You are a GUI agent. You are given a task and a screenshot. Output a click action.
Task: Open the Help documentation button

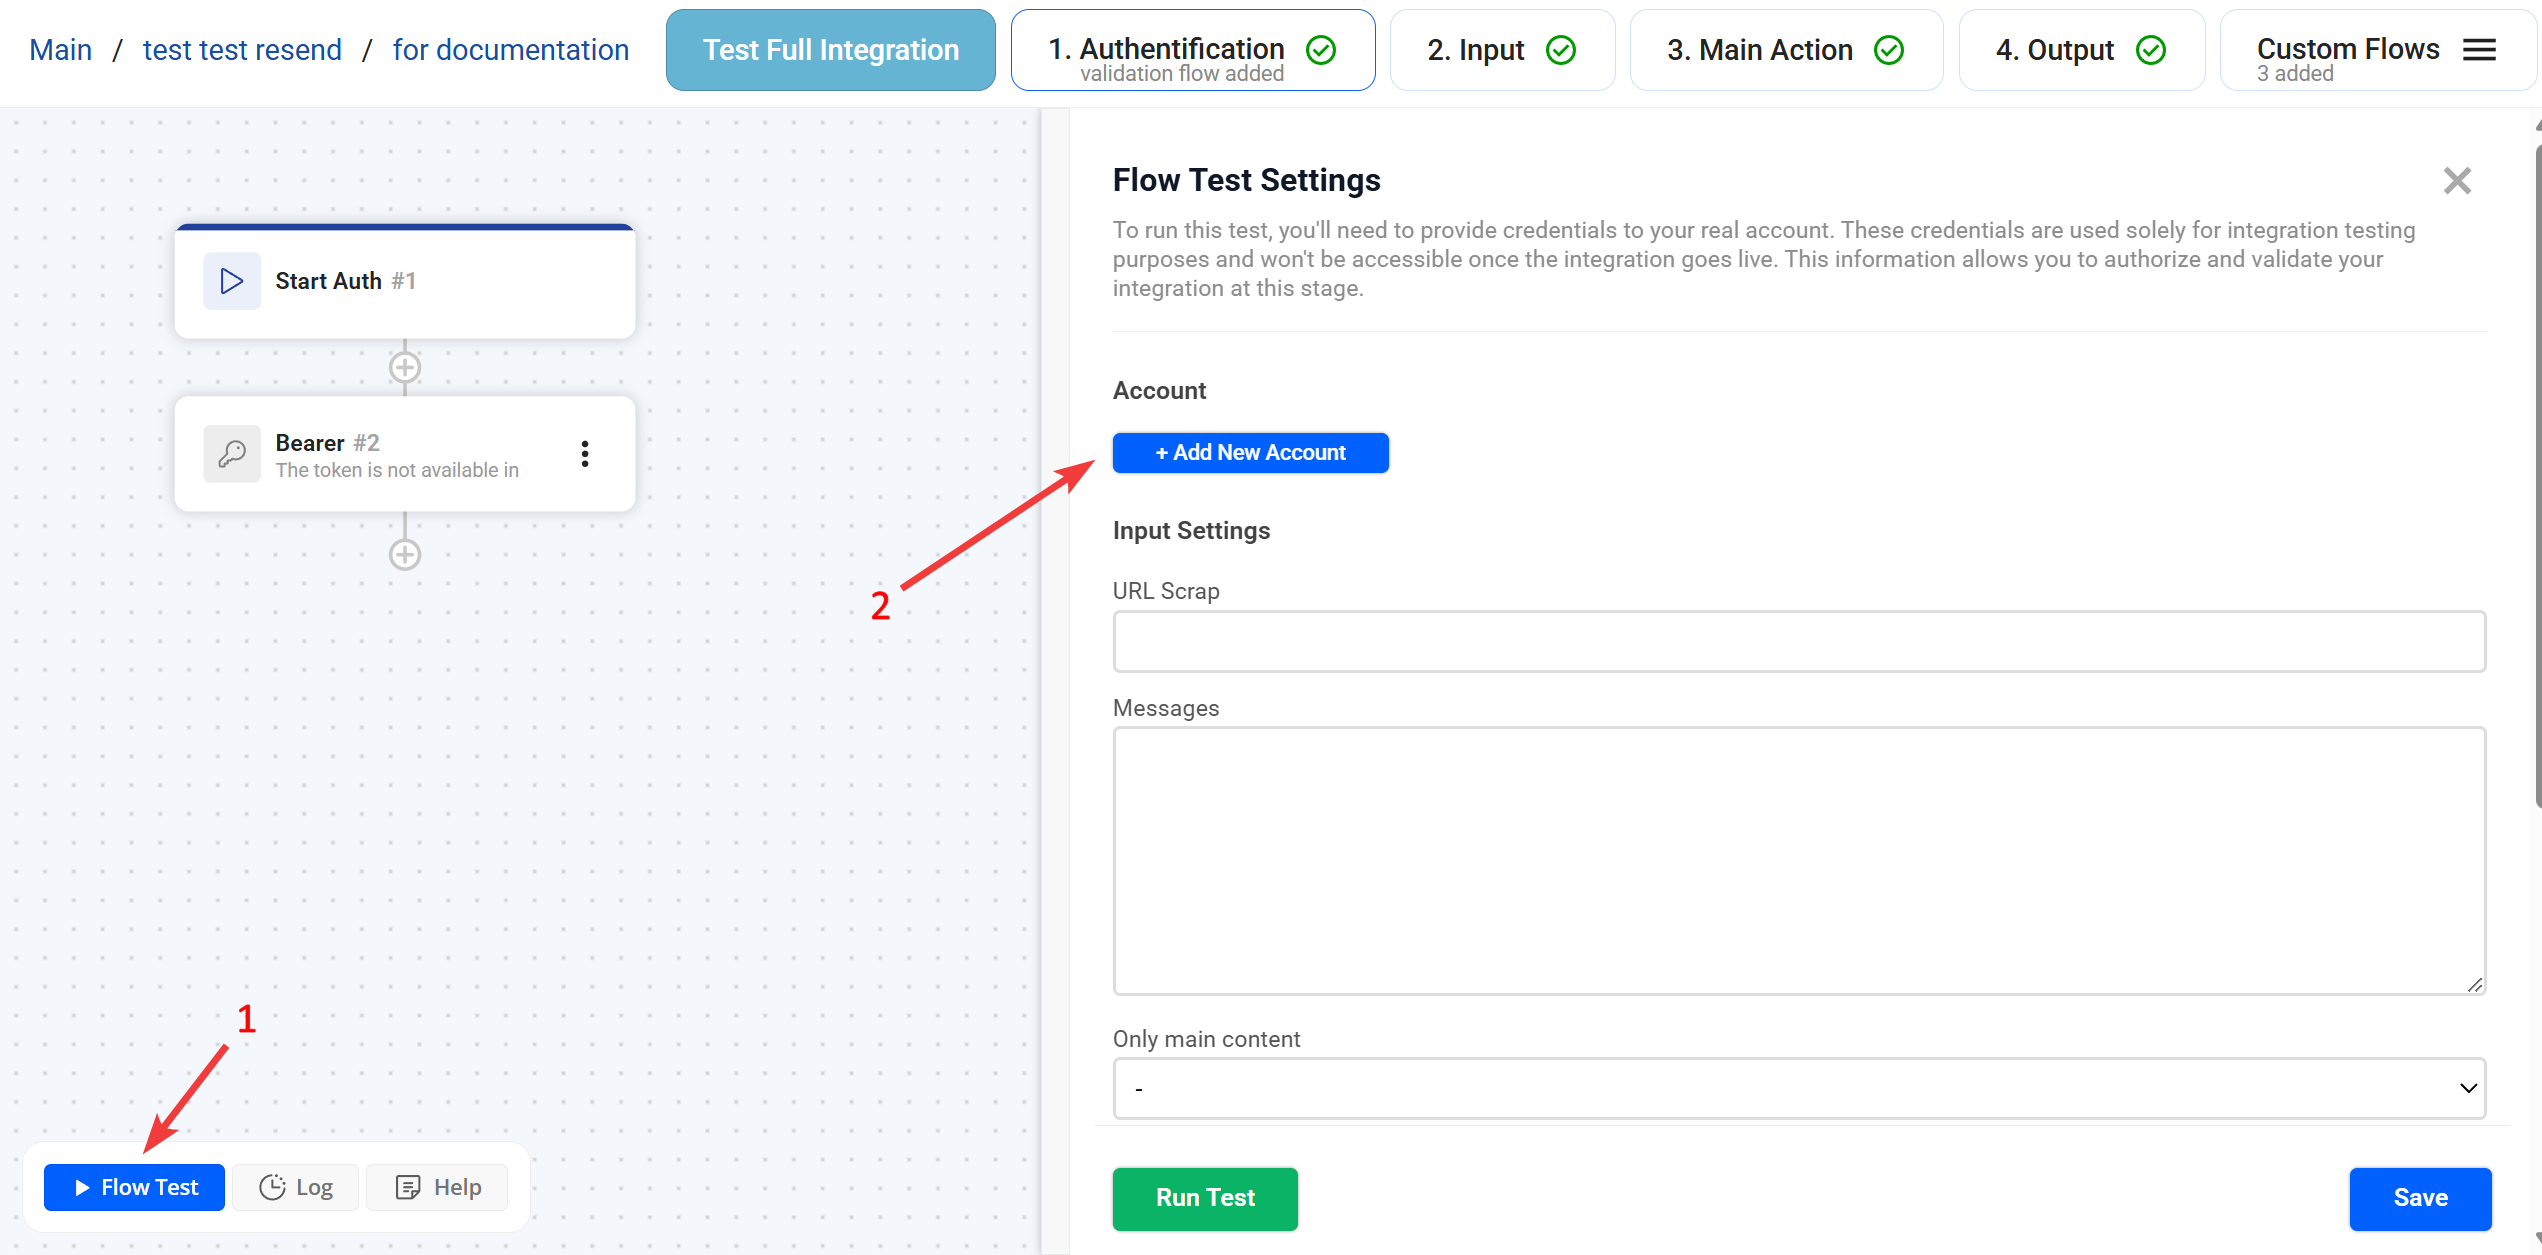point(438,1187)
